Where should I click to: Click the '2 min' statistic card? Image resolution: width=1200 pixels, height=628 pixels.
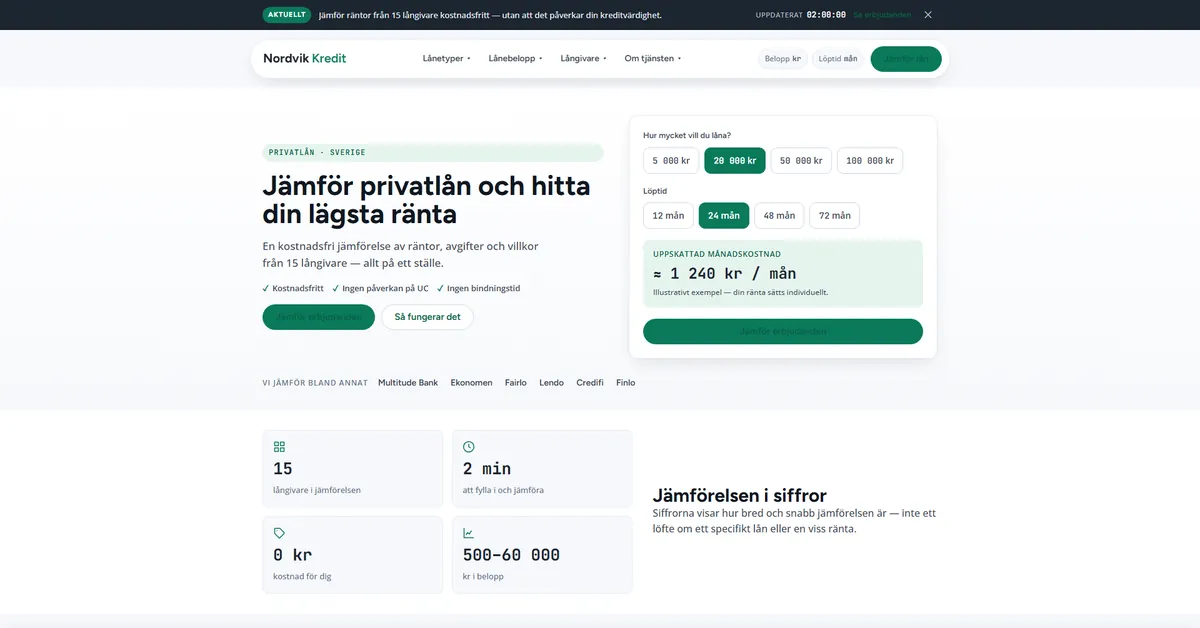coord(542,468)
